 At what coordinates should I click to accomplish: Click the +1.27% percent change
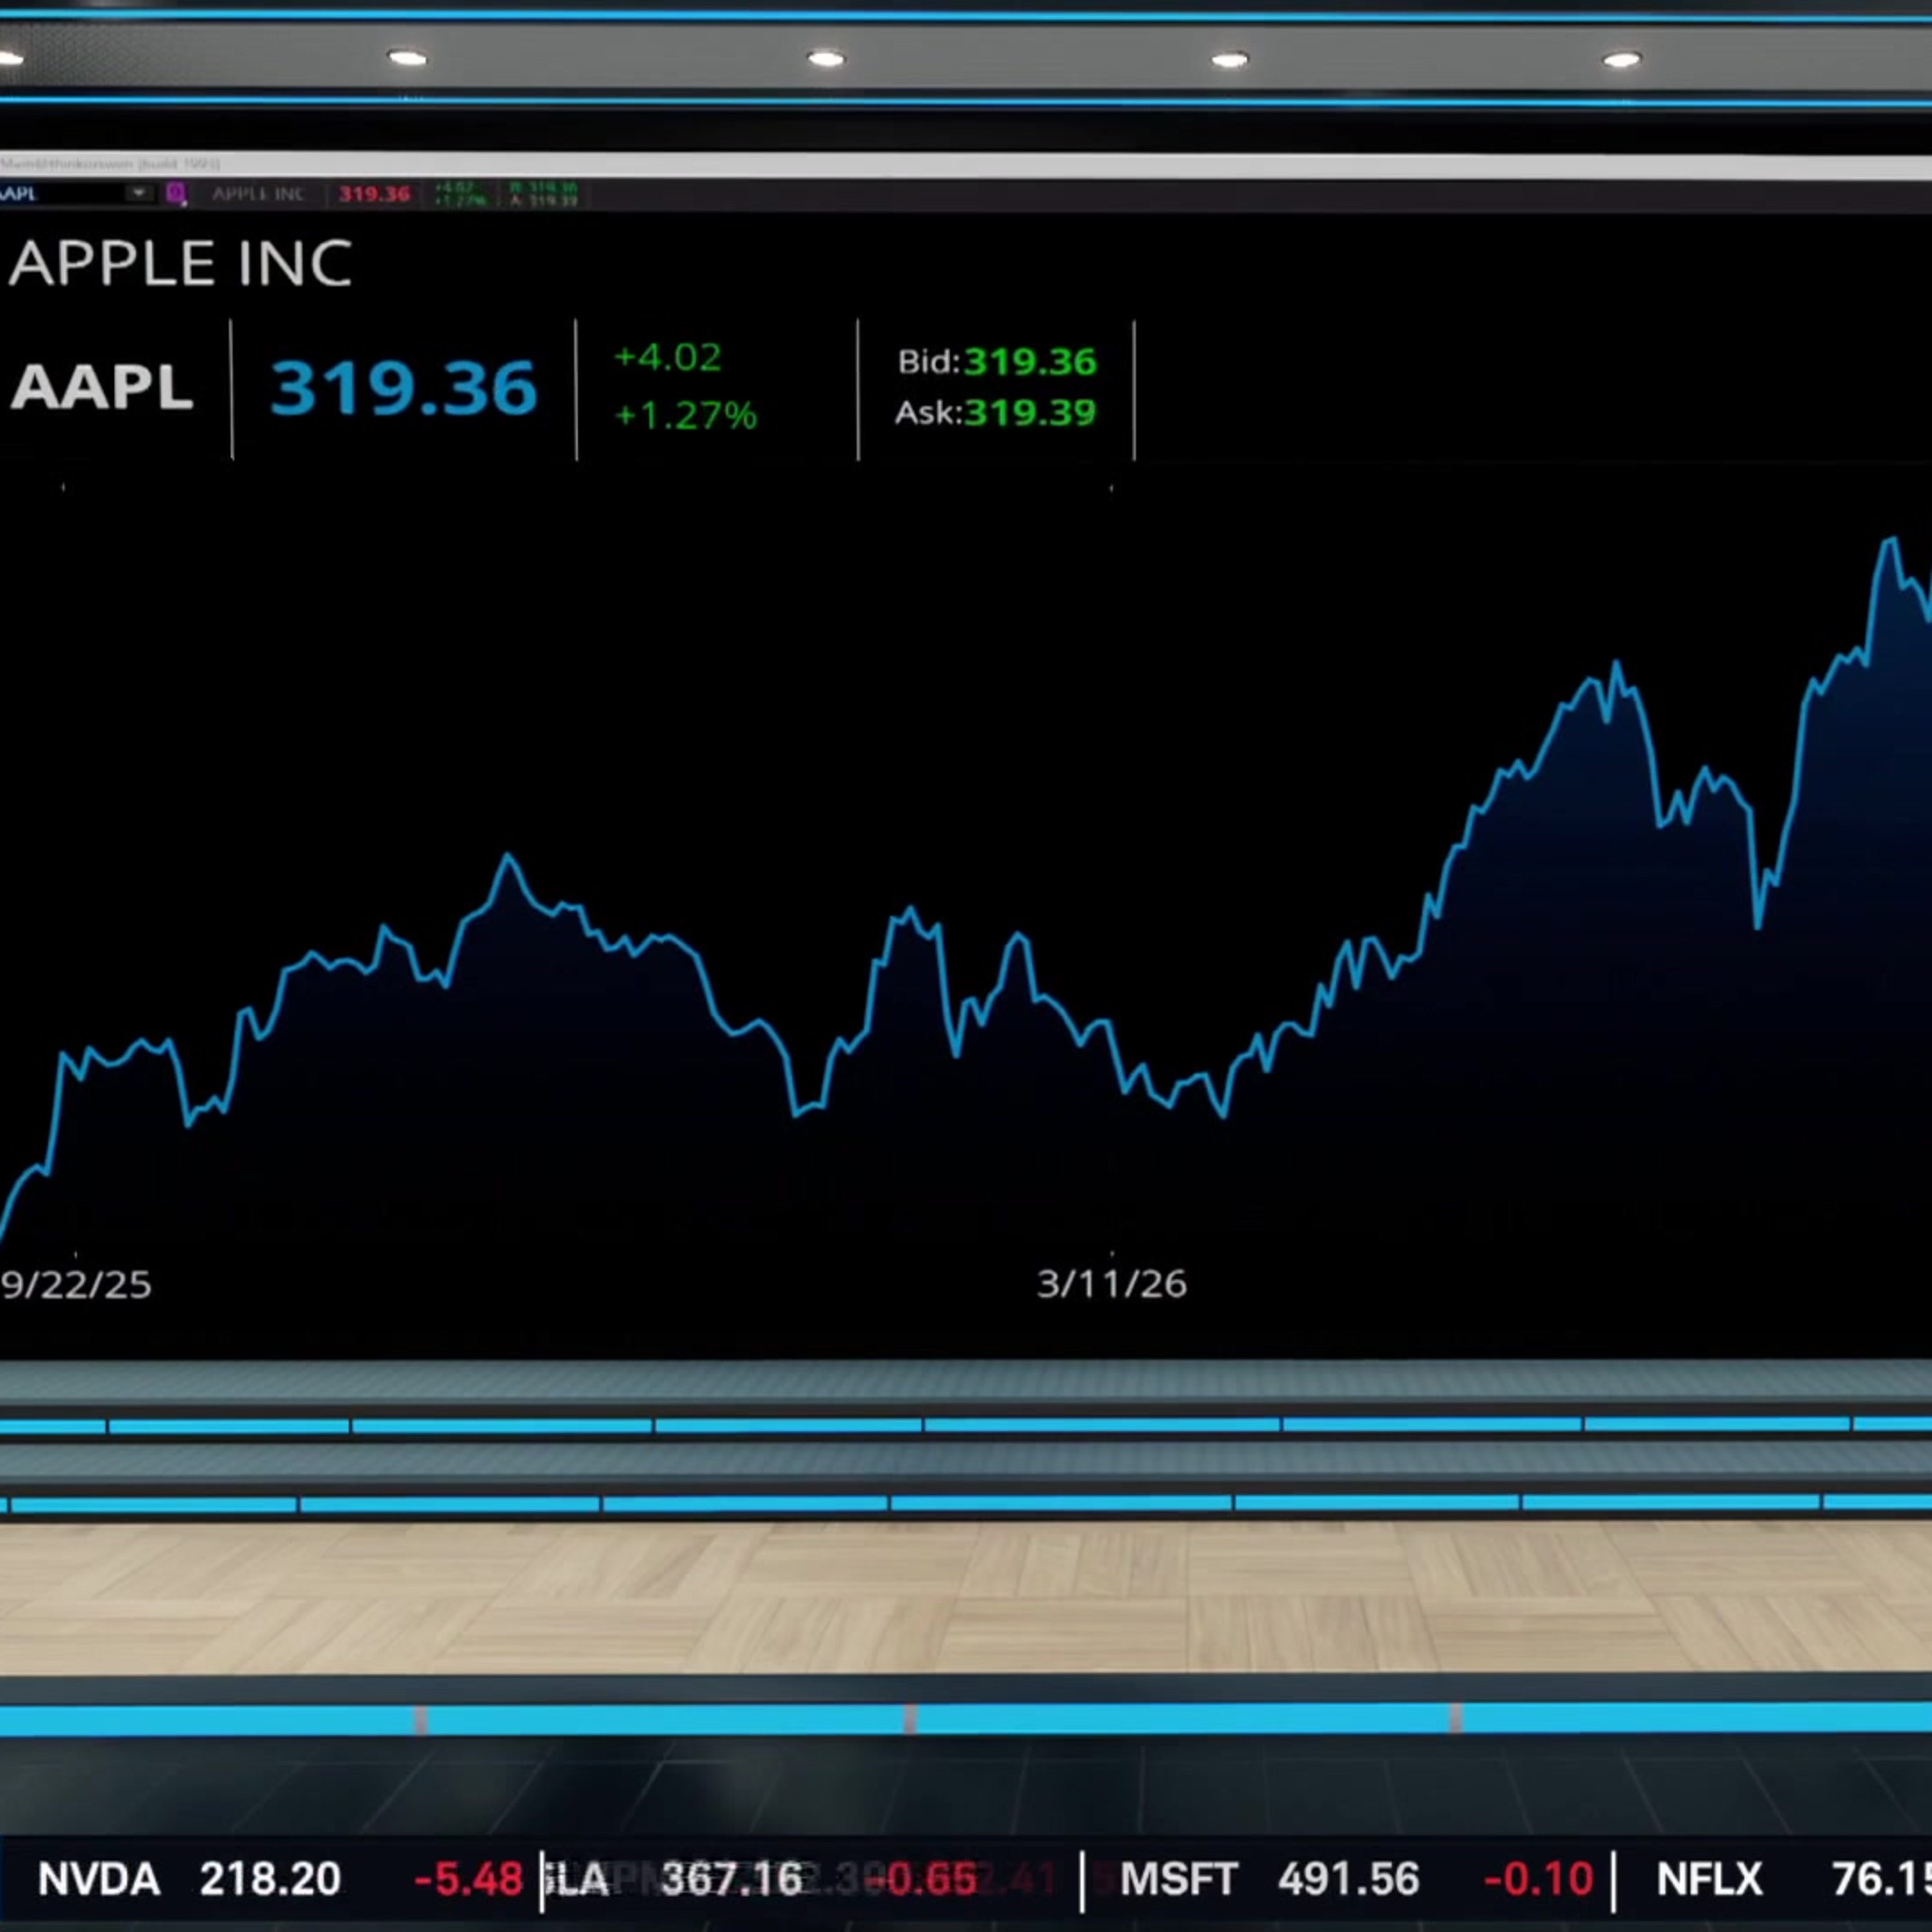[x=685, y=415]
